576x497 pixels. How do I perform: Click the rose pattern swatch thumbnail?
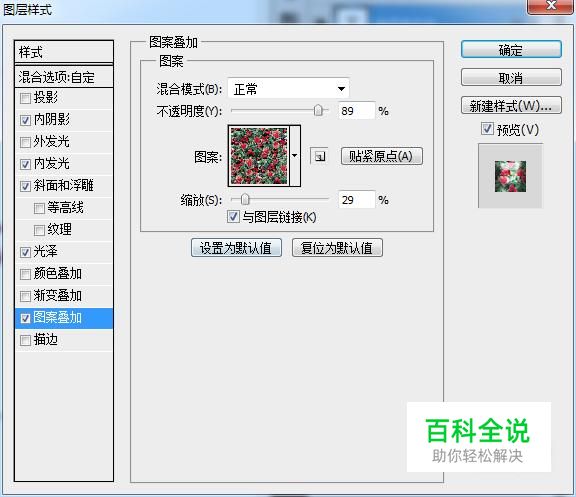pyautogui.click(x=259, y=156)
